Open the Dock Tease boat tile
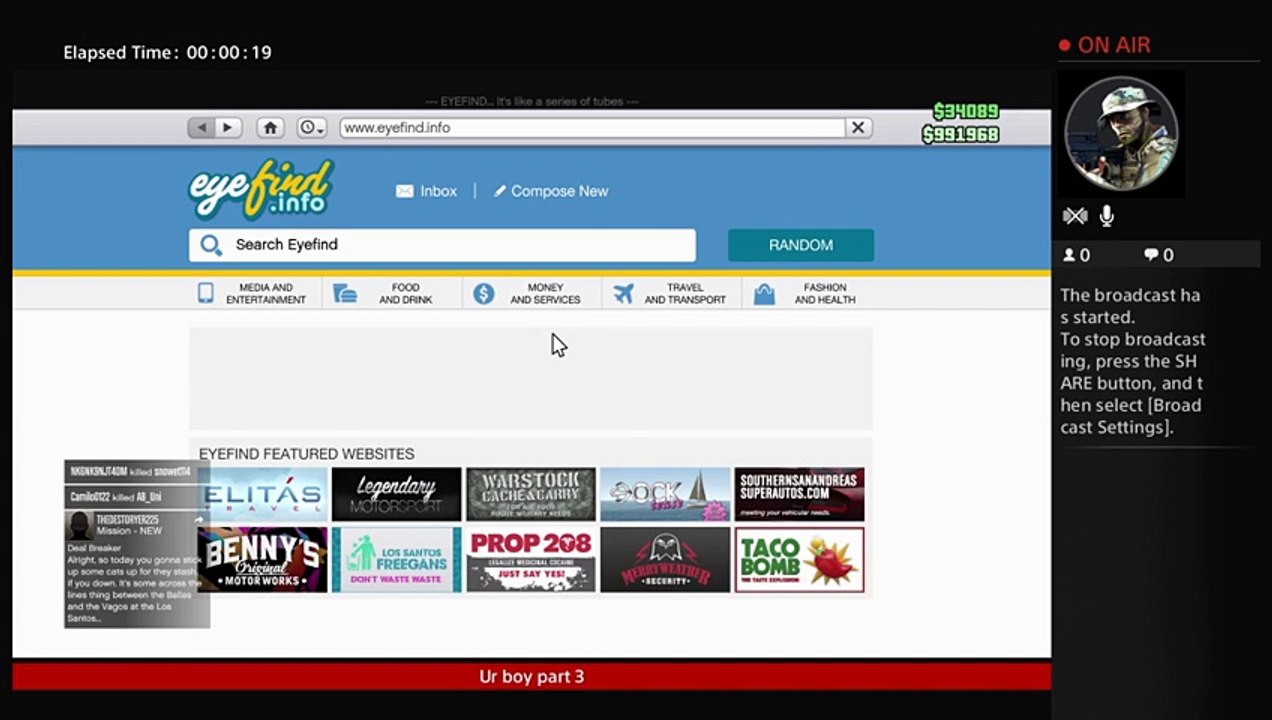Viewport: 1272px width, 720px height. (x=665, y=494)
